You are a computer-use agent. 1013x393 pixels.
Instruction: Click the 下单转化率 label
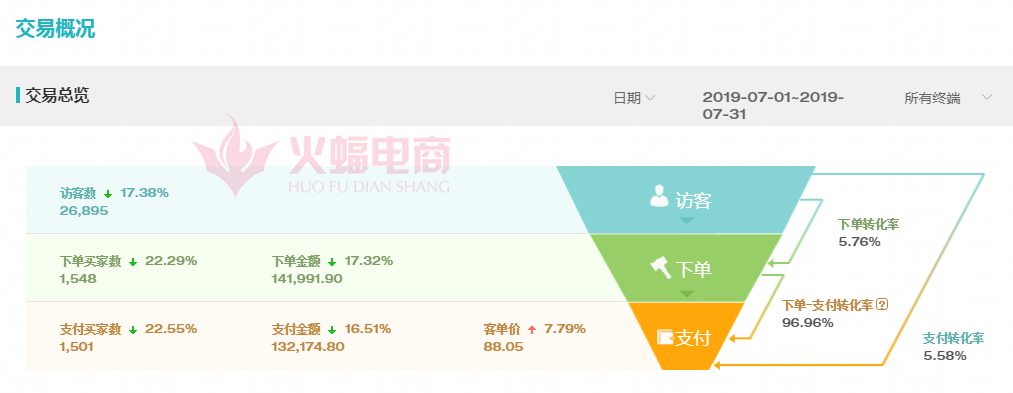point(868,224)
